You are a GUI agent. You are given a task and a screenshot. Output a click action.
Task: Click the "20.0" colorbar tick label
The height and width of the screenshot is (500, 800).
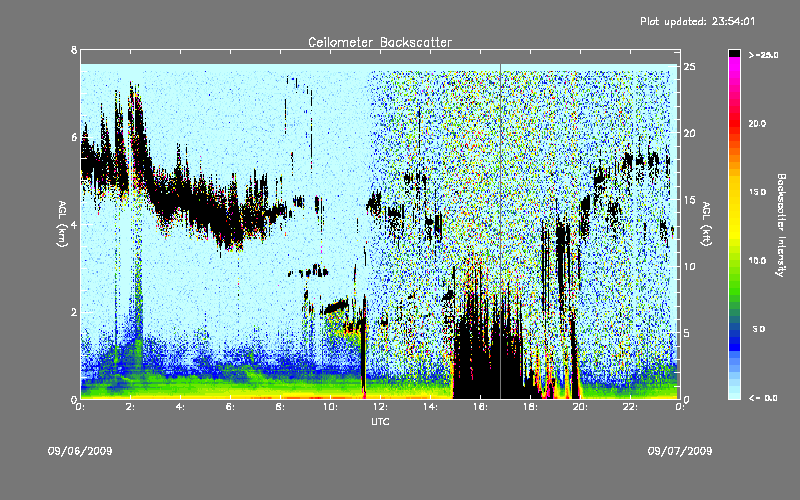(757, 123)
